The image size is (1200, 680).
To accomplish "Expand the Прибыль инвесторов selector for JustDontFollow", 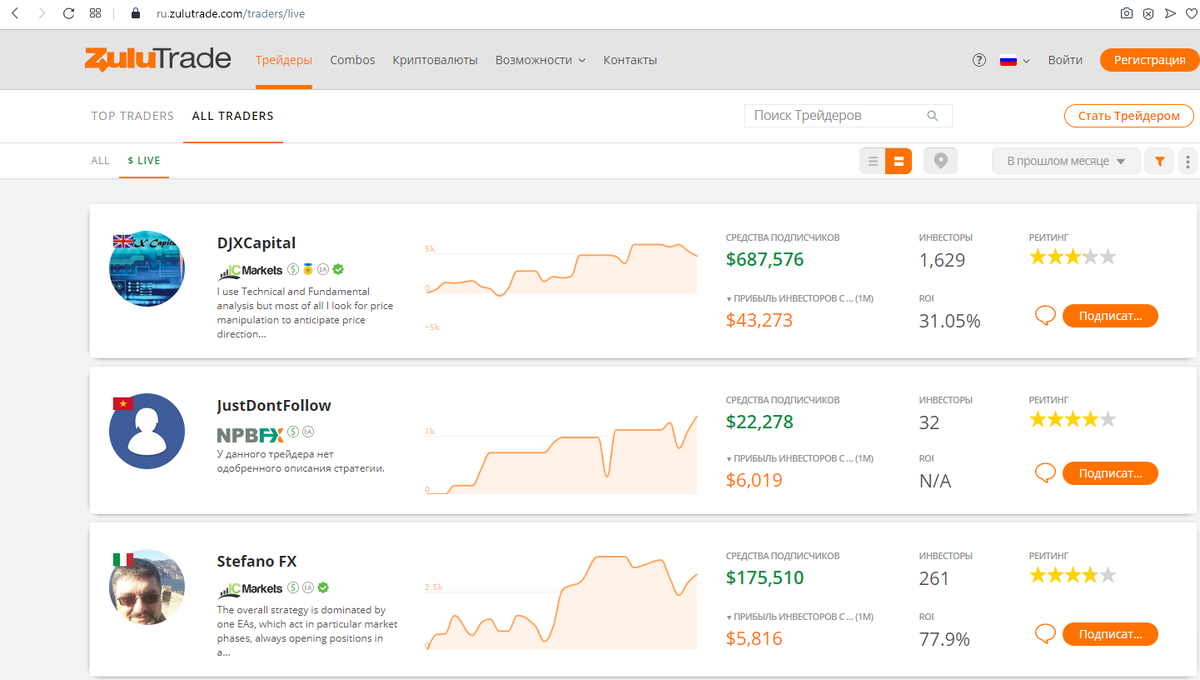I will point(800,458).
